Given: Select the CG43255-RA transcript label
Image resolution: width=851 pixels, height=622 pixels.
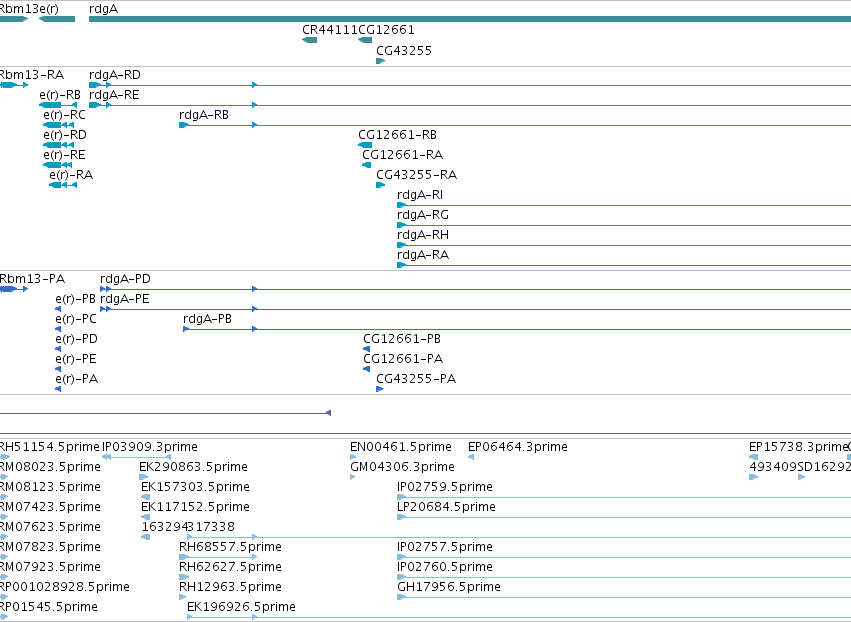Looking at the screenshot, I should [416, 175].
